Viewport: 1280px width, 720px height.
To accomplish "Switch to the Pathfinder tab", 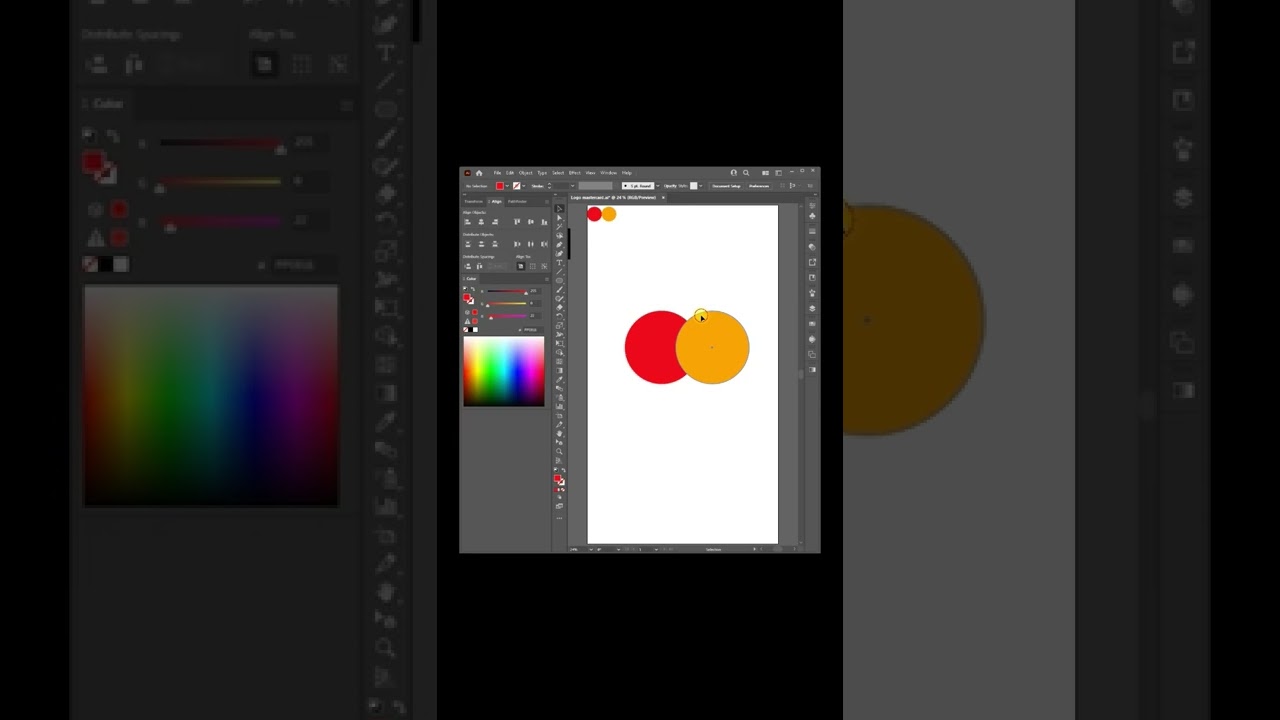I will coord(517,201).
